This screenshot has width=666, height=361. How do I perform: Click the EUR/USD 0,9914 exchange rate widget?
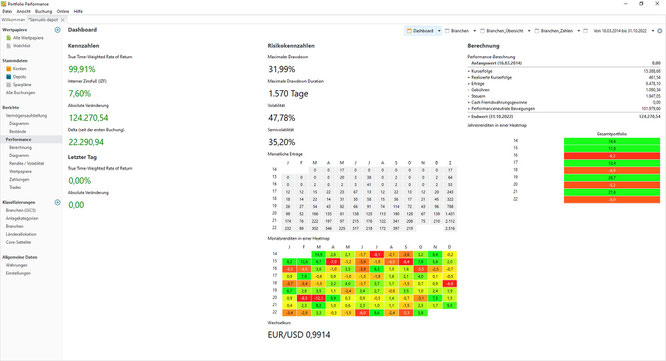pos(299,335)
